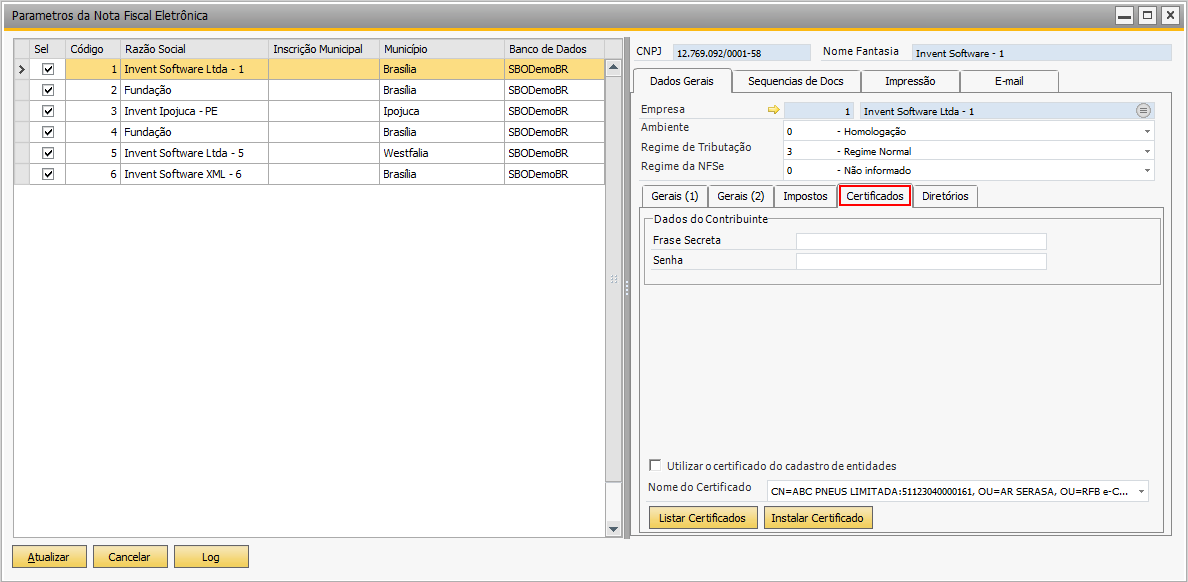
Task: Select the Certificados sub-tab
Action: [x=875, y=196]
